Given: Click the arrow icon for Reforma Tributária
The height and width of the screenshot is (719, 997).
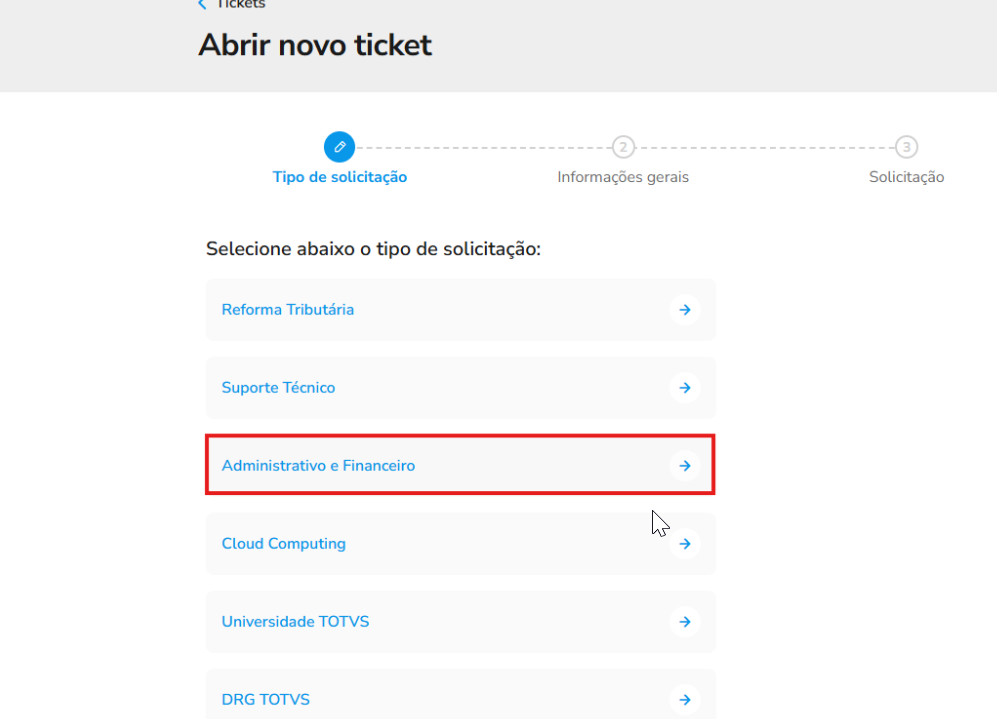Looking at the screenshot, I should pyautogui.click(x=685, y=310).
